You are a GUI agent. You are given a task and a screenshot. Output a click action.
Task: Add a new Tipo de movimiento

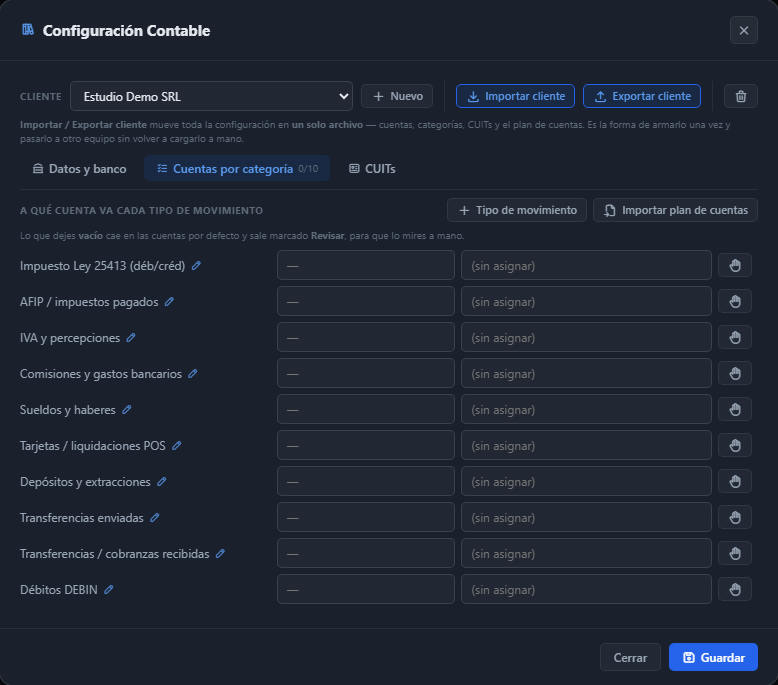point(517,210)
